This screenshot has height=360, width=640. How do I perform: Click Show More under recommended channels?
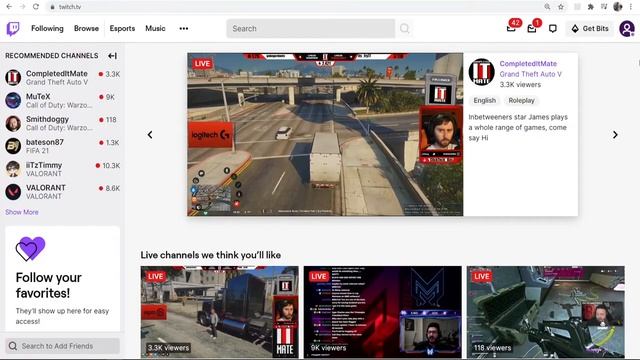coord(22,212)
